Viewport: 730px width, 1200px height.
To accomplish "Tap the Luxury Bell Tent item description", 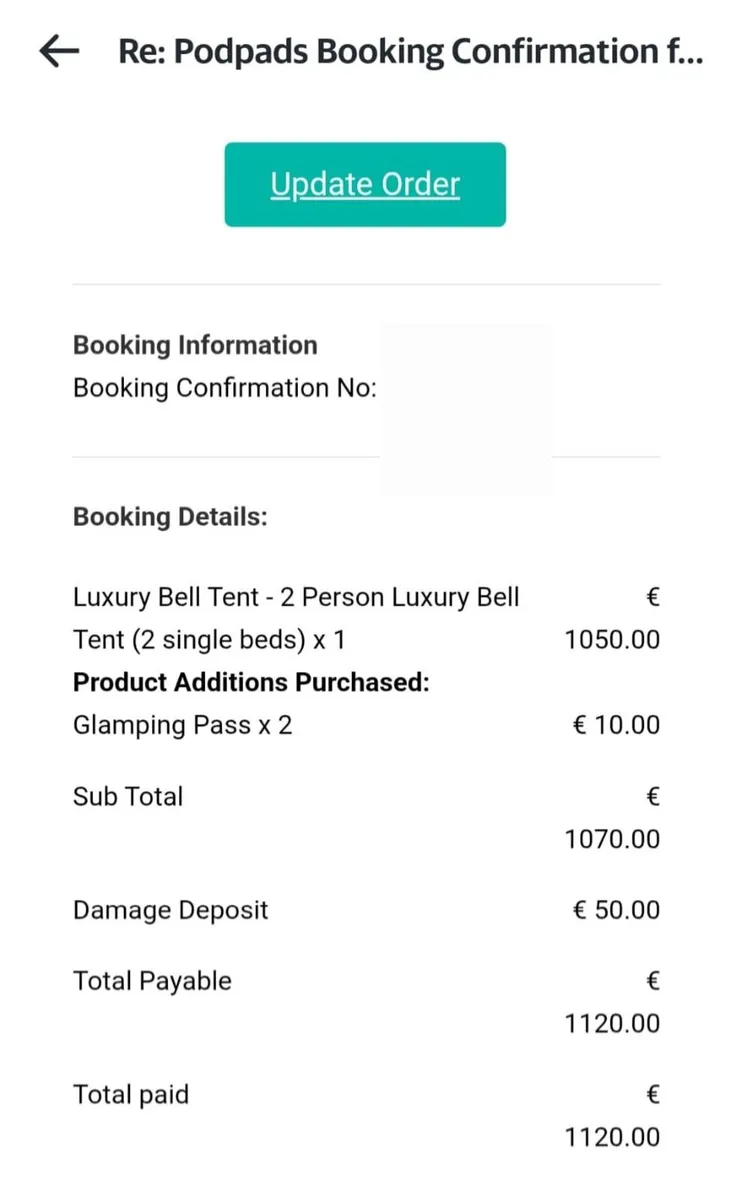I will [296, 618].
